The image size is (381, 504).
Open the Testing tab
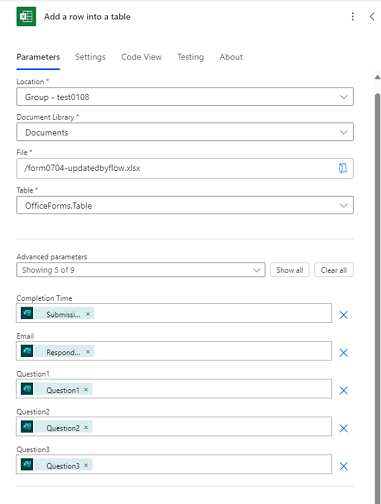tap(190, 57)
